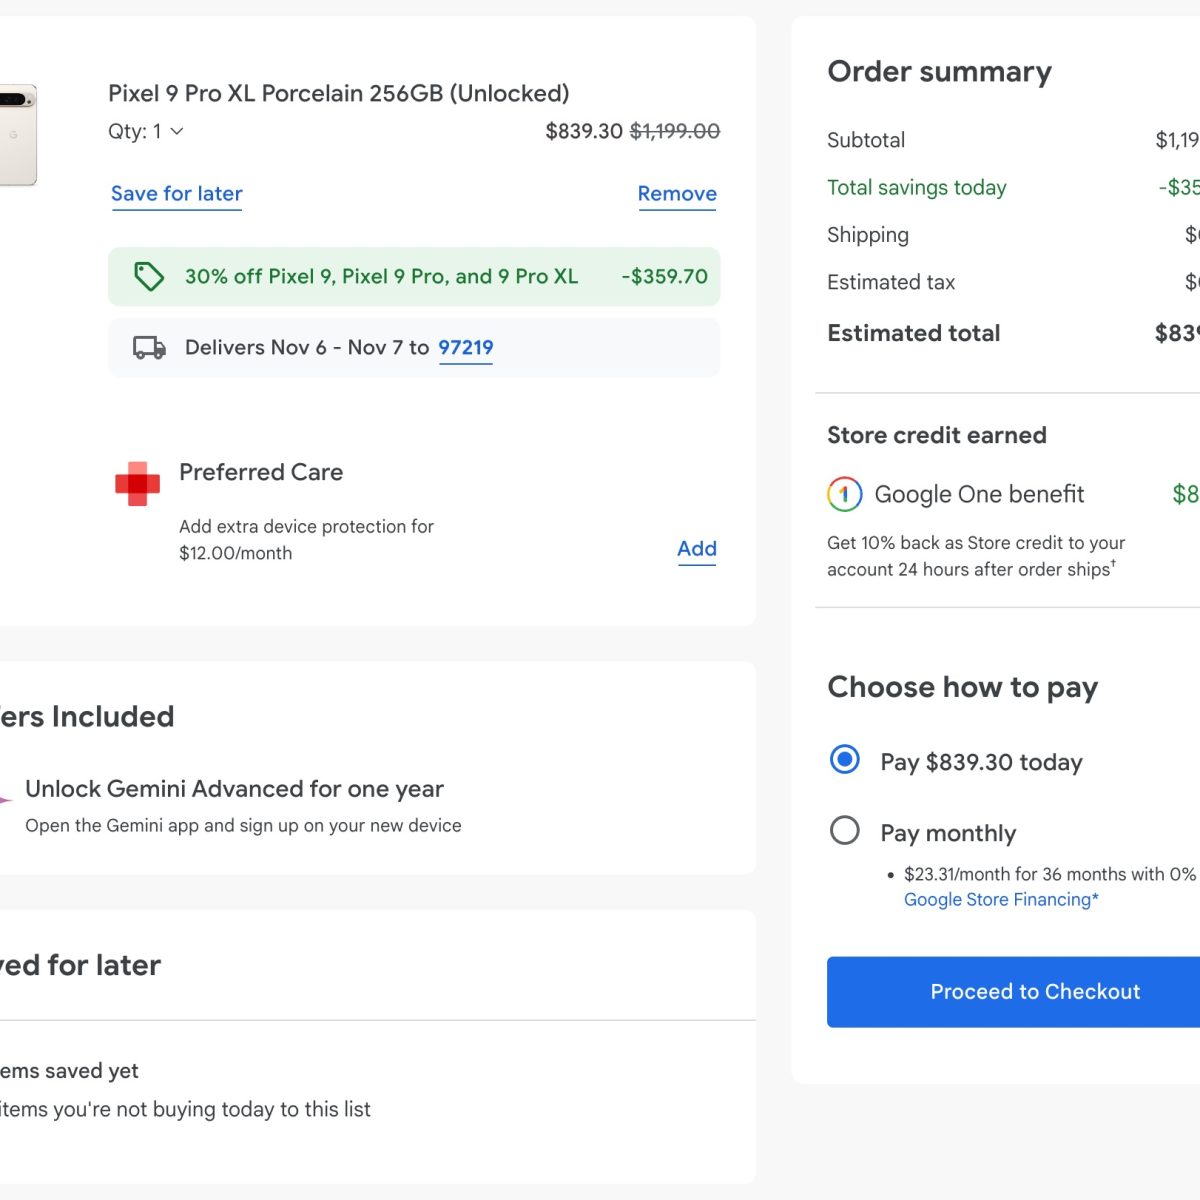The image size is (1200, 1200).
Task: Click the 30% off promotion banner text
Action: click(x=381, y=277)
